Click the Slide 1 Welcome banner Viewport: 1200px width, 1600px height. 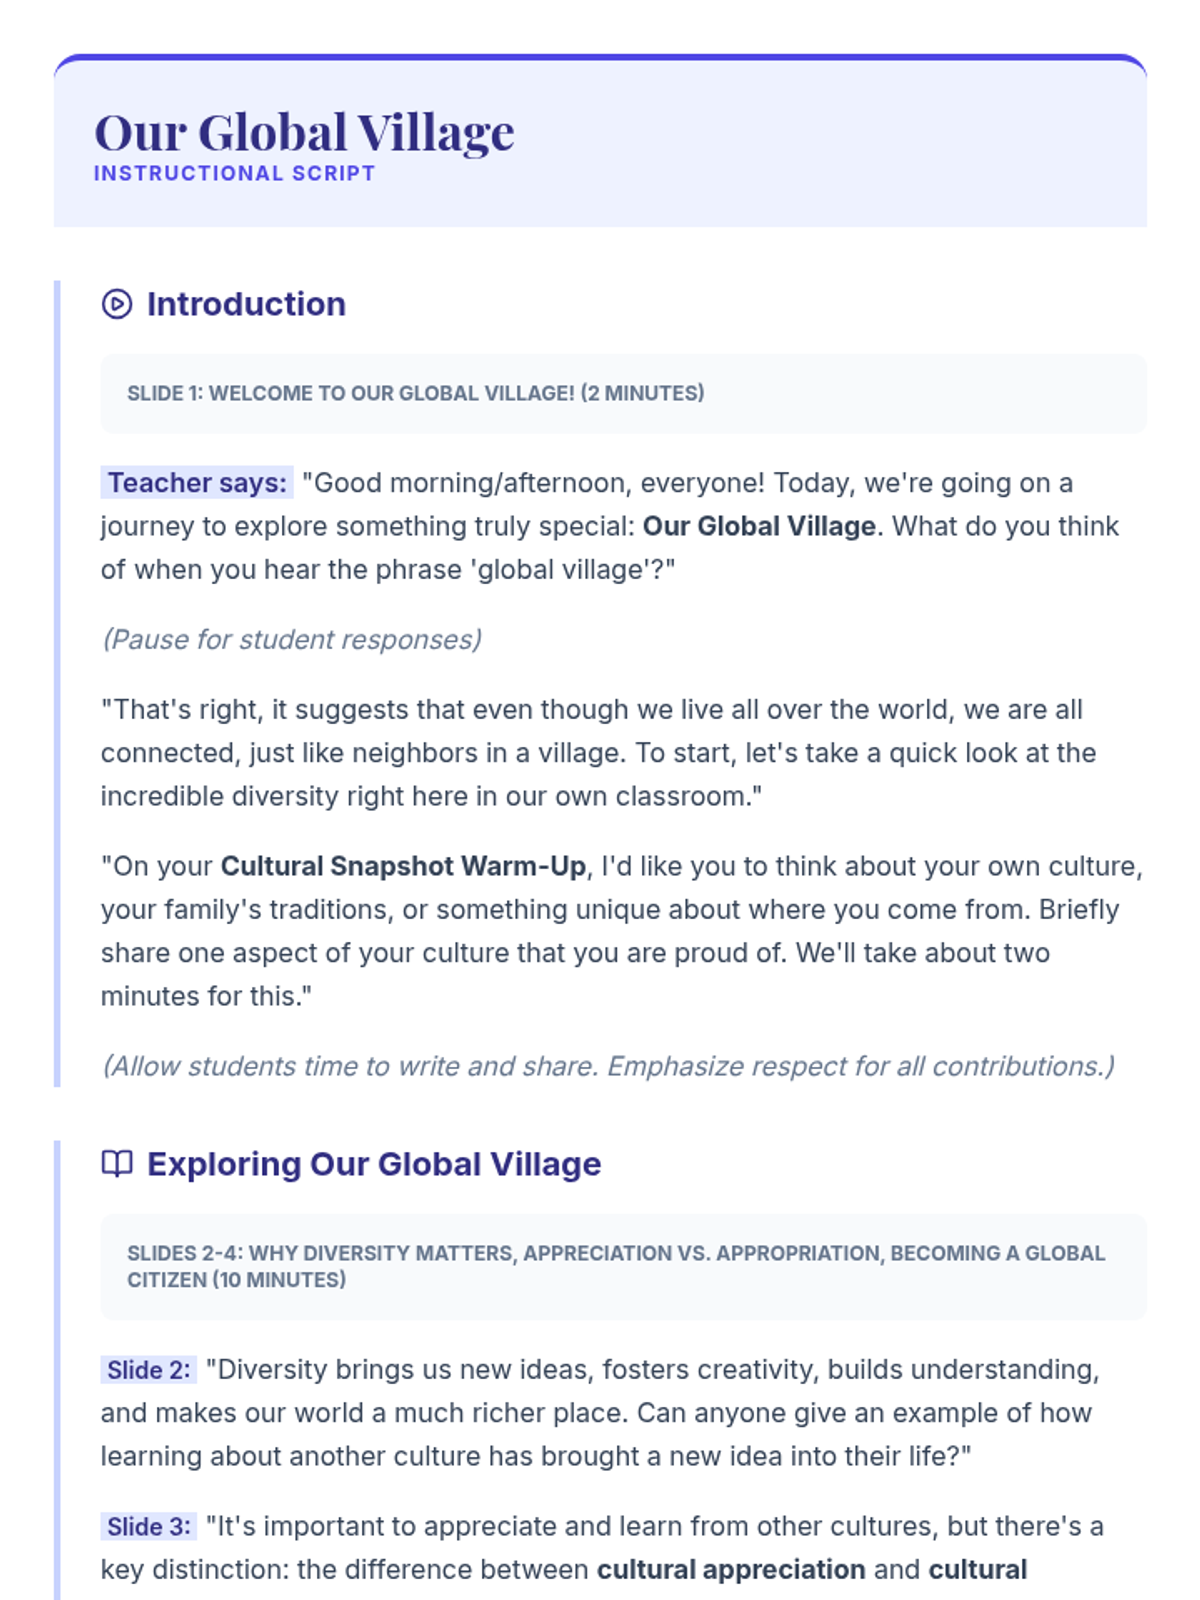(623, 393)
